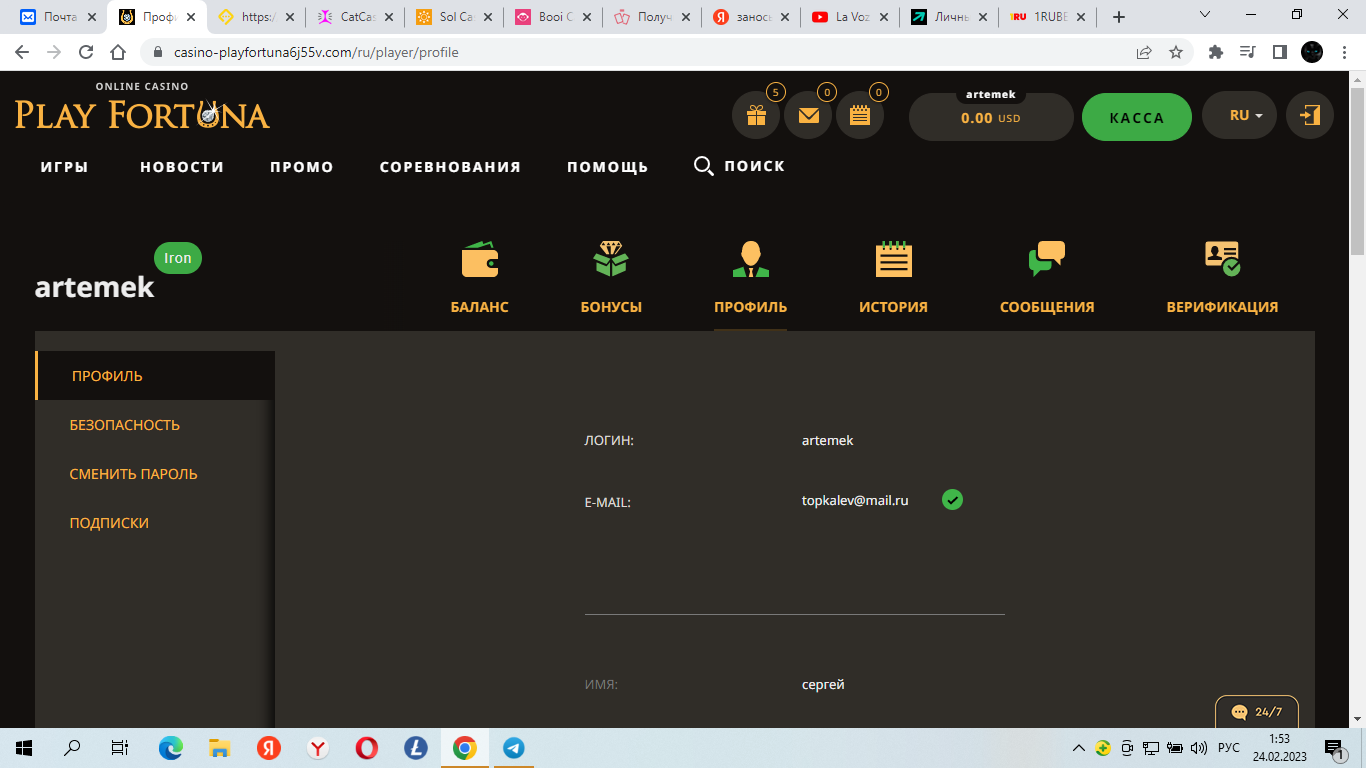The height and width of the screenshot is (768, 1366).
Task: Click the logout door icon
Action: (x=1309, y=116)
